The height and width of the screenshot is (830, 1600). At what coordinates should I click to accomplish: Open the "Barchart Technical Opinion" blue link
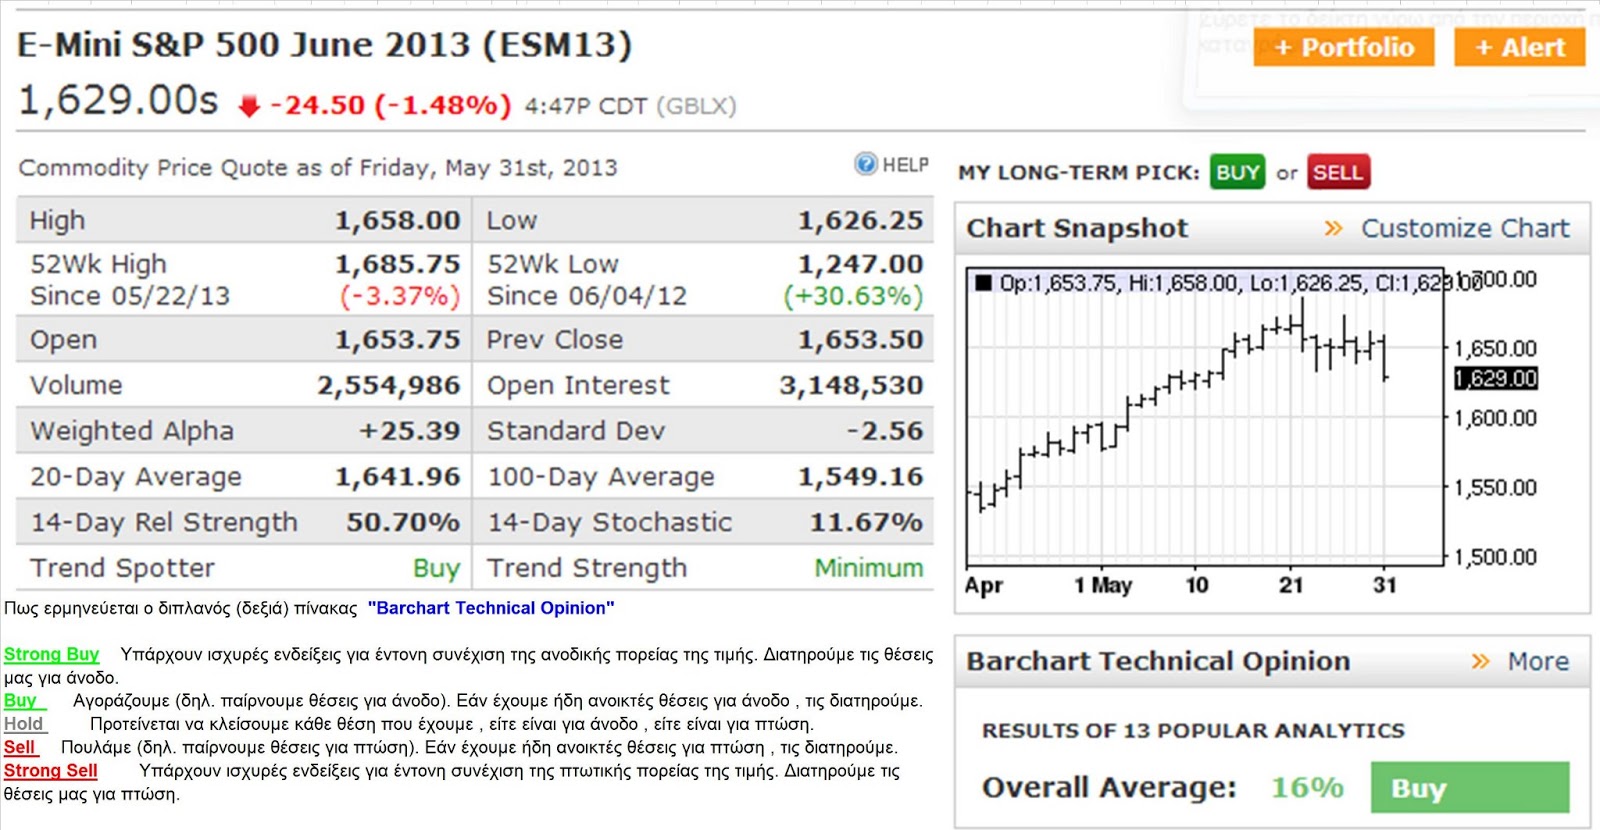click(x=491, y=608)
